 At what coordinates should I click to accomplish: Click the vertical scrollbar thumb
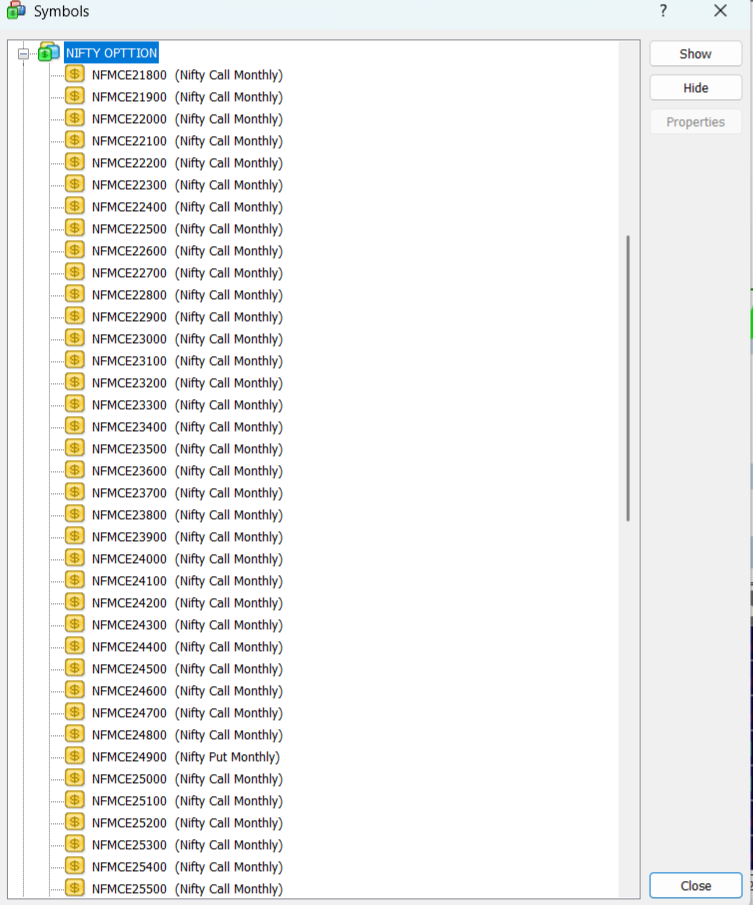[628, 378]
